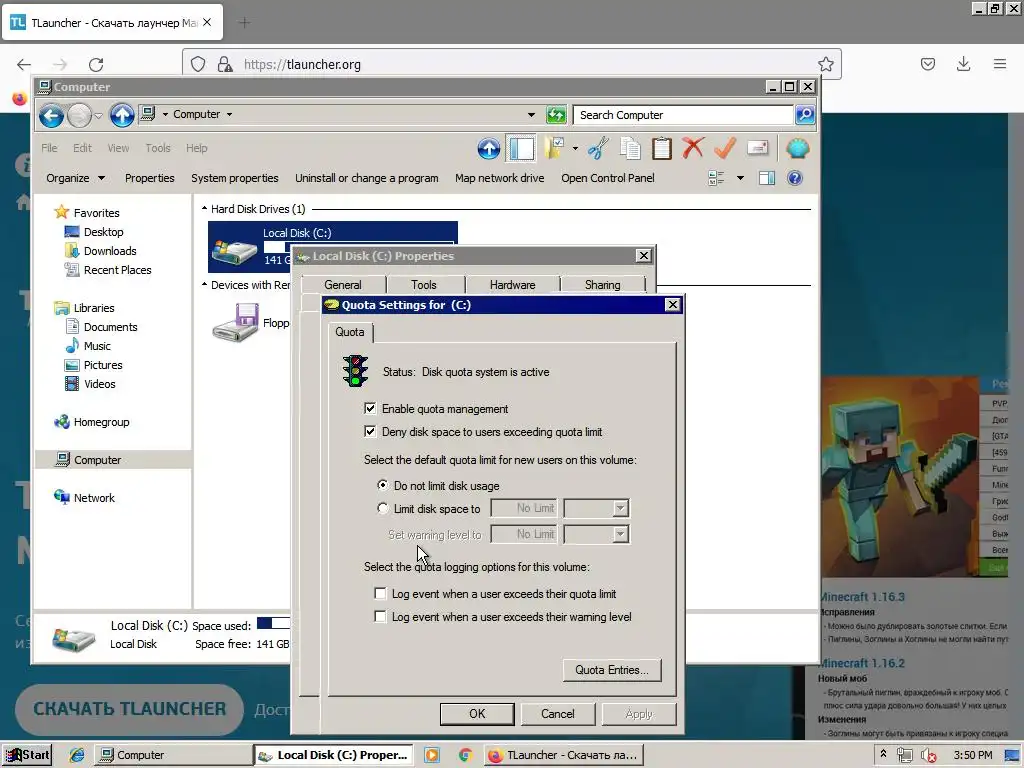
Task: Open the Organize dropdown menu
Action: (x=75, y=178)
